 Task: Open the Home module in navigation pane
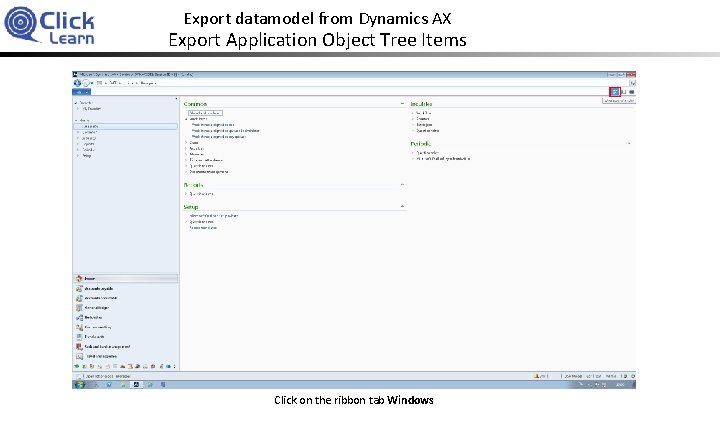point(125,278)
